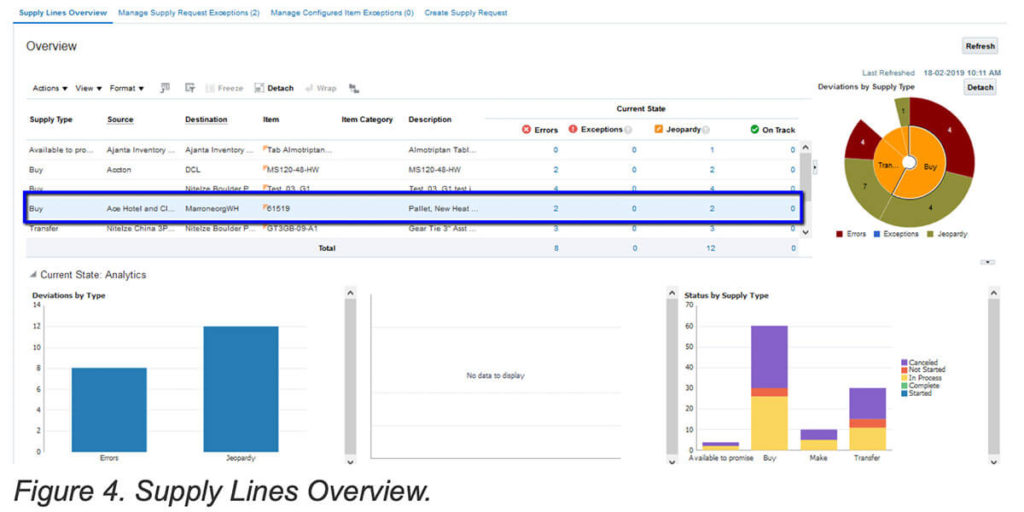This screenshot has width=1024, height=512.
Task: Click the Started legend swatch
Action: tap(904, 394)
